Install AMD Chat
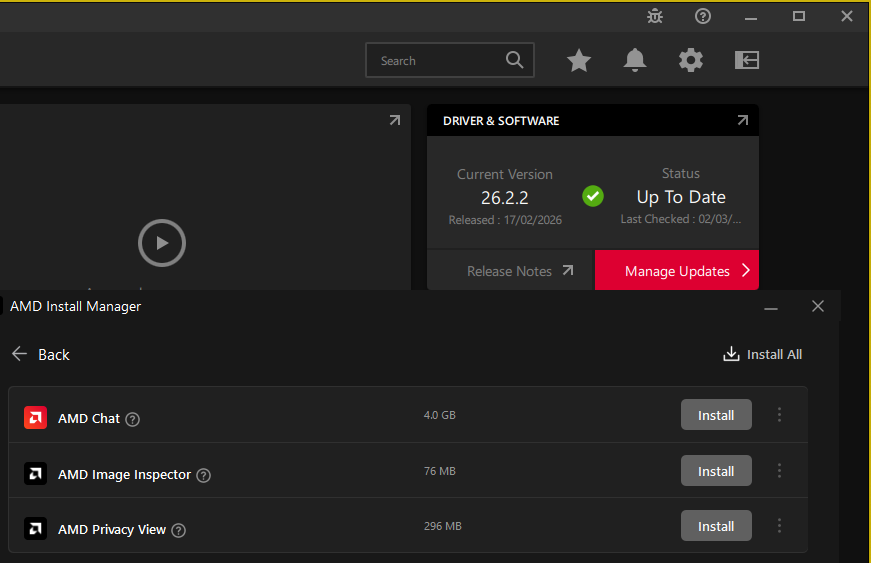Screen dimensions: 871x563 click(716, 415)
